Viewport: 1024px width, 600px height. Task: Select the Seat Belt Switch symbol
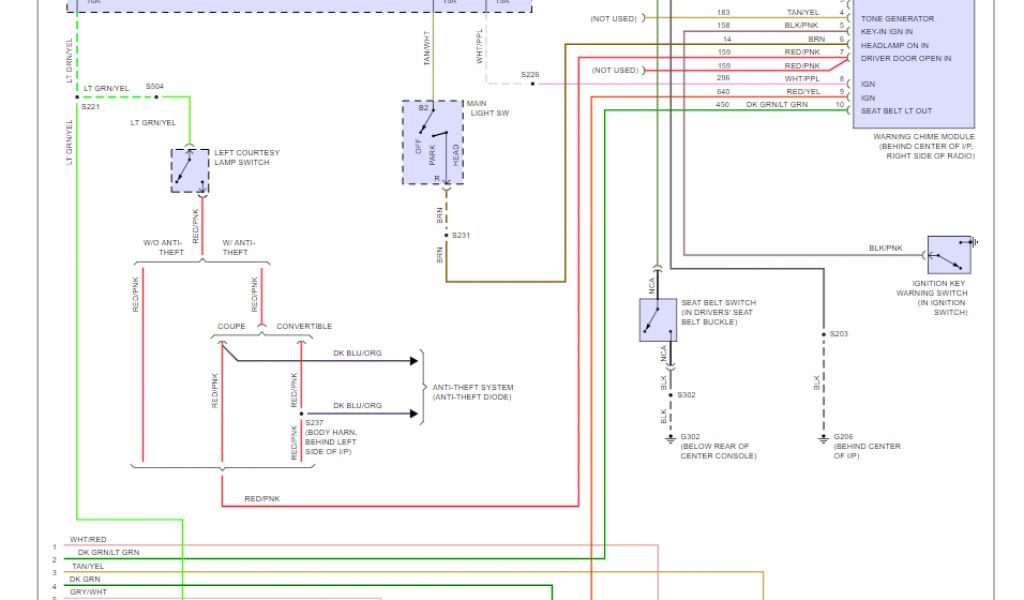click(x=658, y=319)
